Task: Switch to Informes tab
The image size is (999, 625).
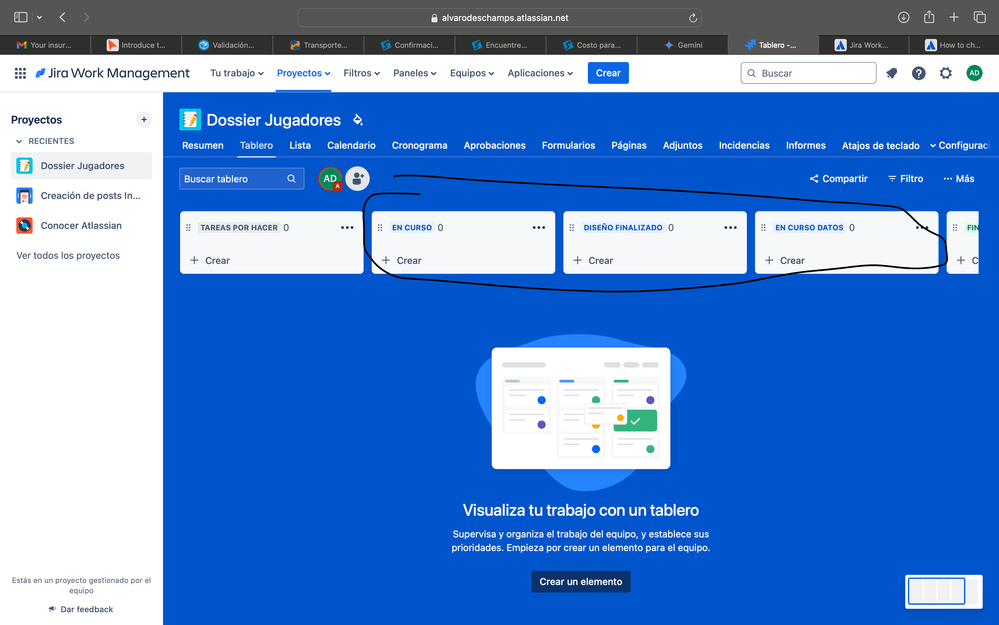Action: pyautogui.click(x=805, y=146)
